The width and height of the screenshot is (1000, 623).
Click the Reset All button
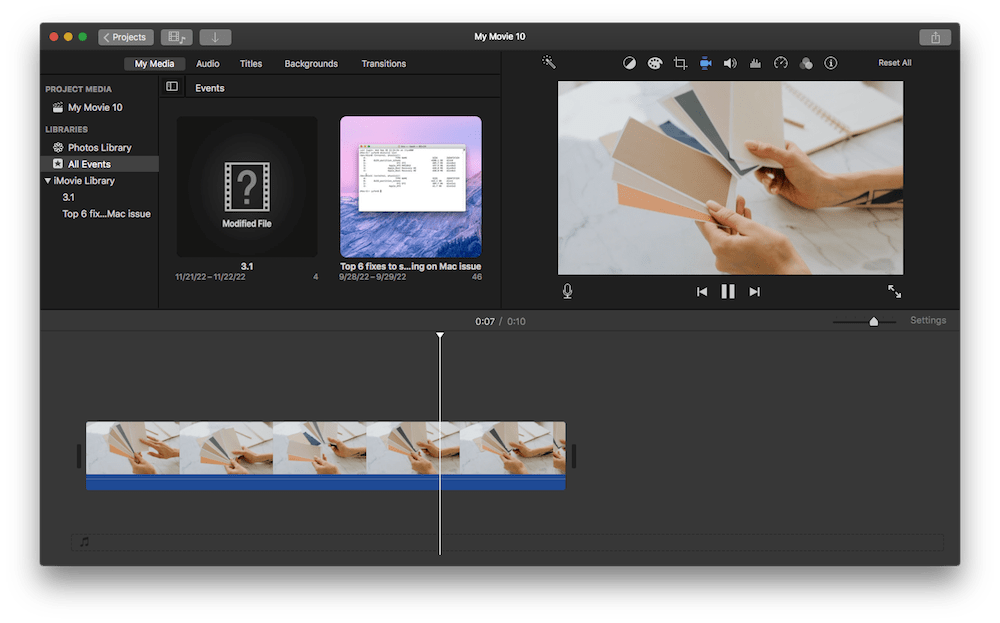point(894,63)
